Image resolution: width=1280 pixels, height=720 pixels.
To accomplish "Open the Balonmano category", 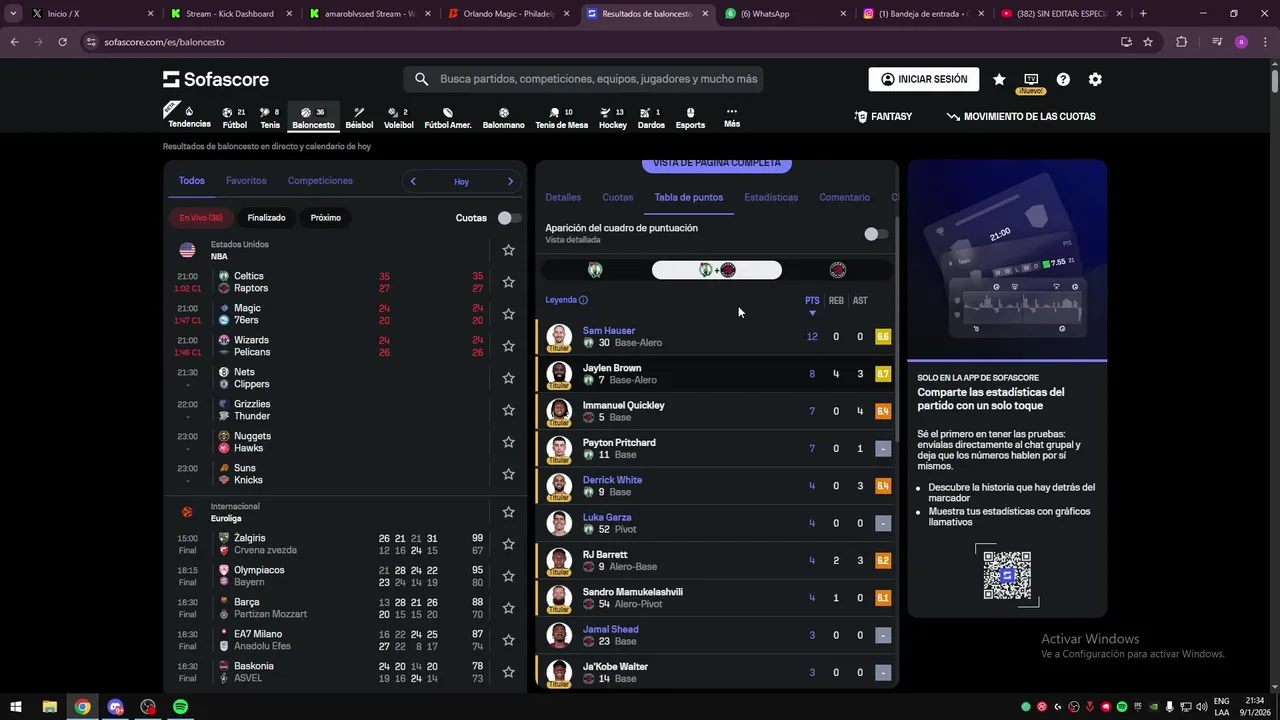I will pyautogui.click(x=503, y=118).
